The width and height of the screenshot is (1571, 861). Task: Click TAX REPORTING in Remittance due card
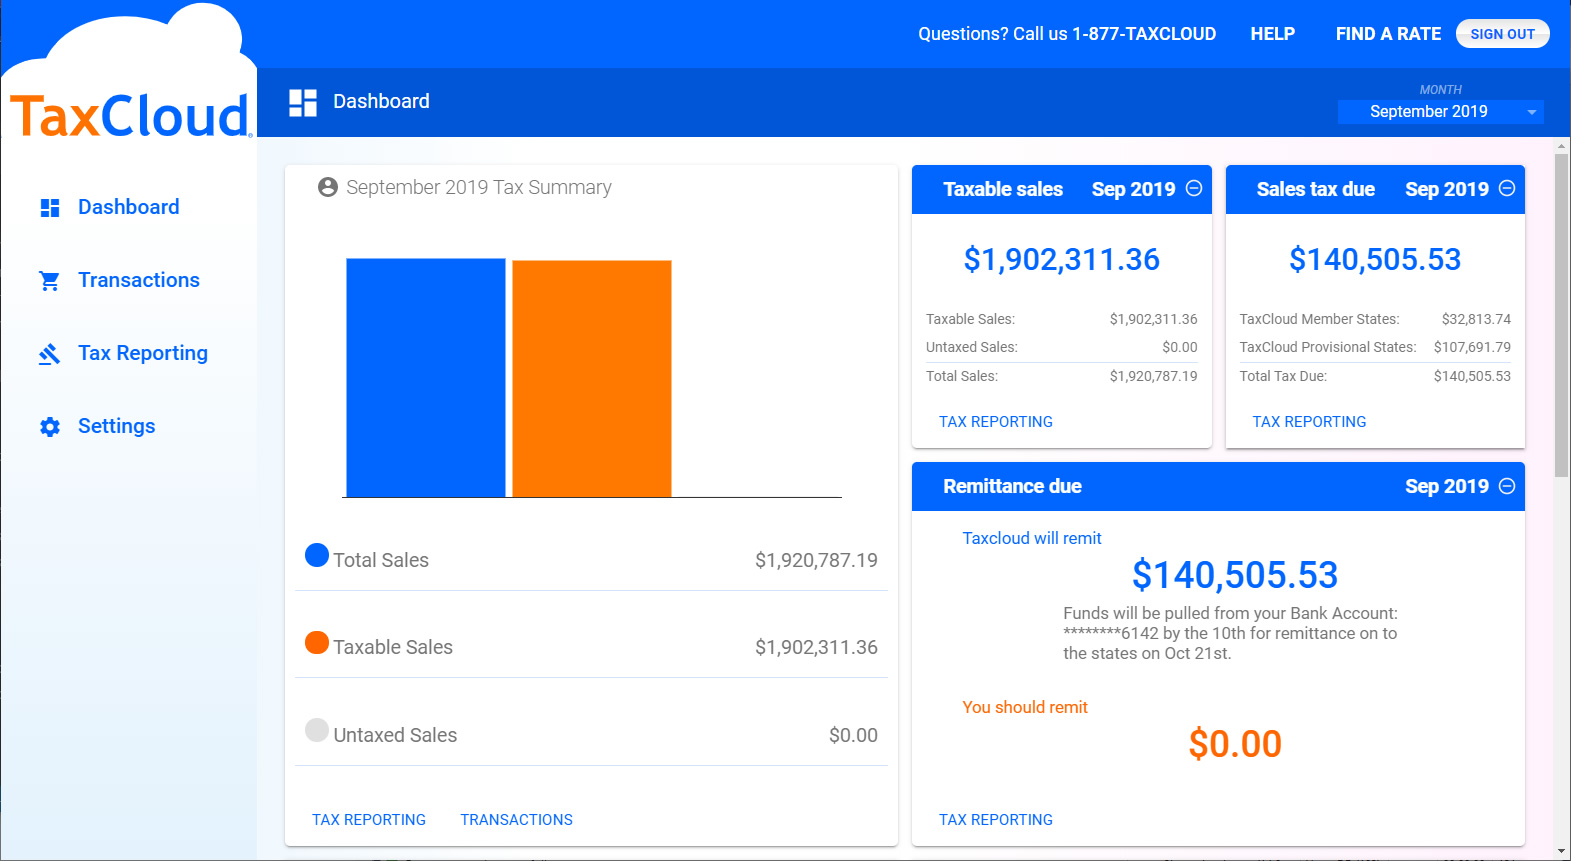coord(996,820)
